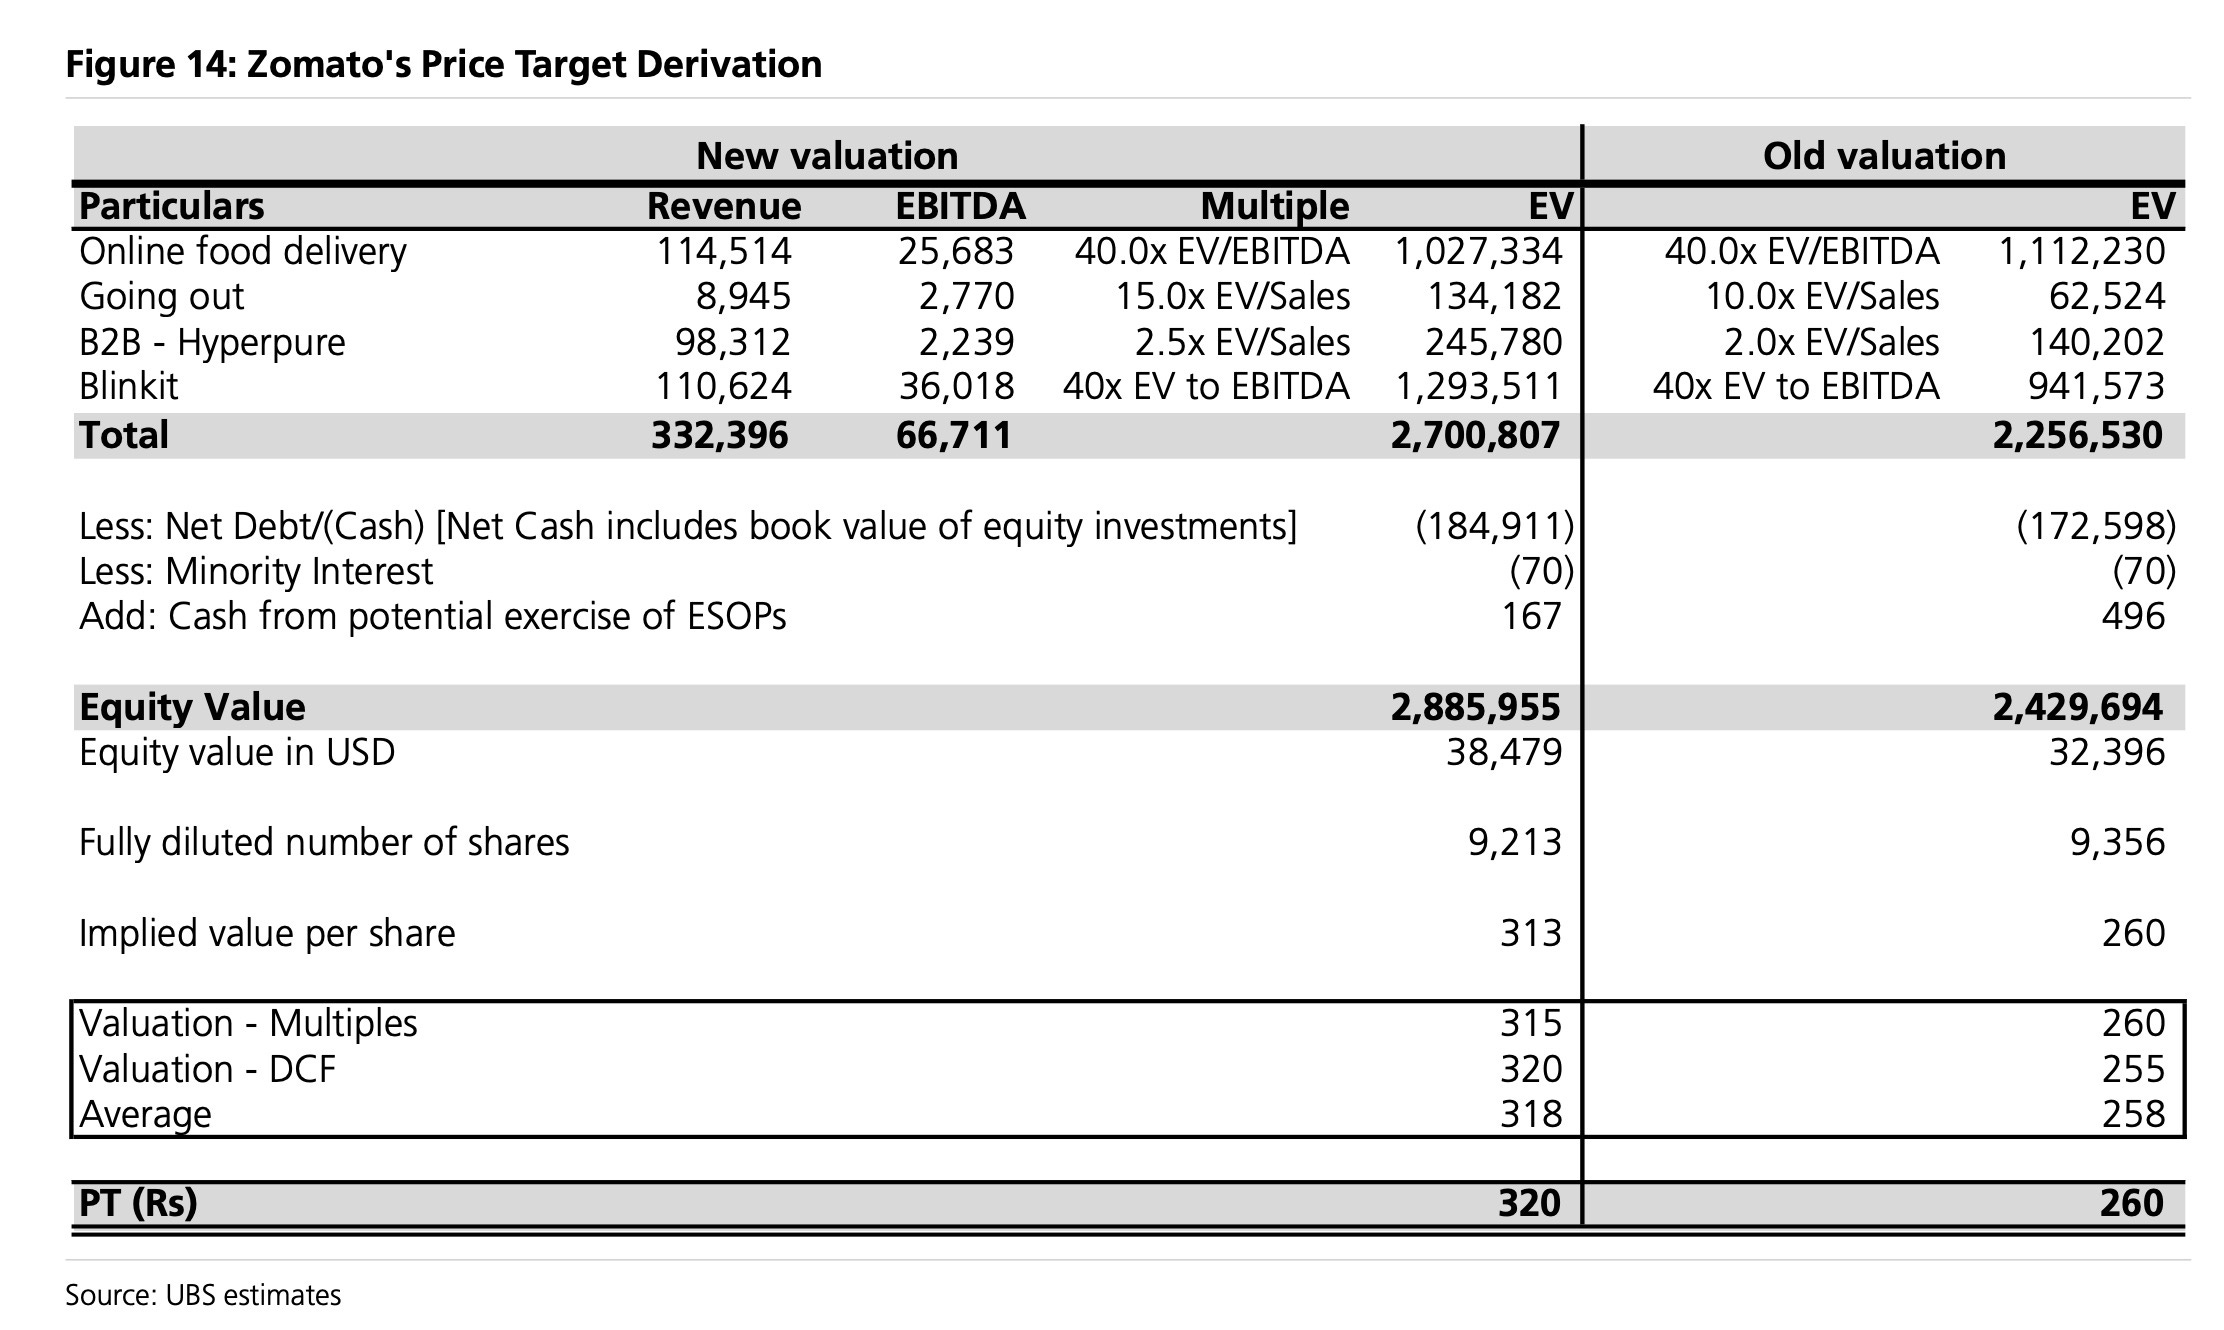This screenshot has width=2224, height=1330.
Task: Select the 'Total' row label
Action: pyautogui.click(x=124, y=435)
